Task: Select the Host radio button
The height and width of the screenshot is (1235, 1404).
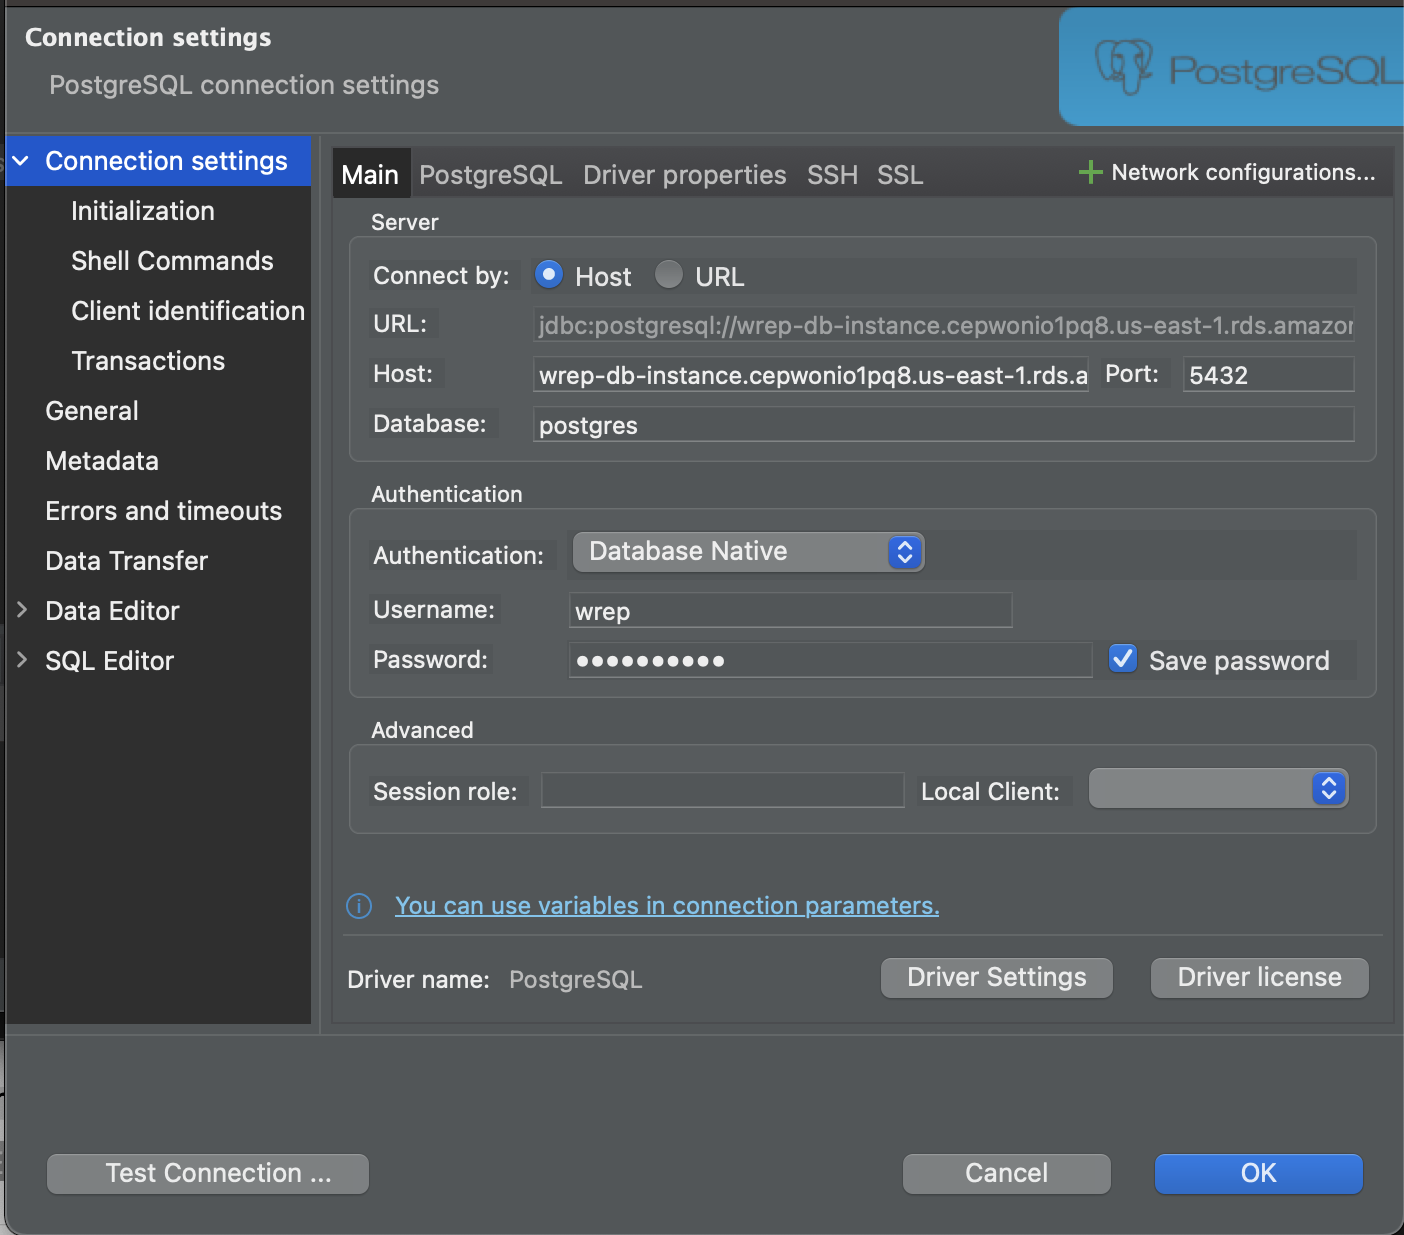Action: point(549,274)
